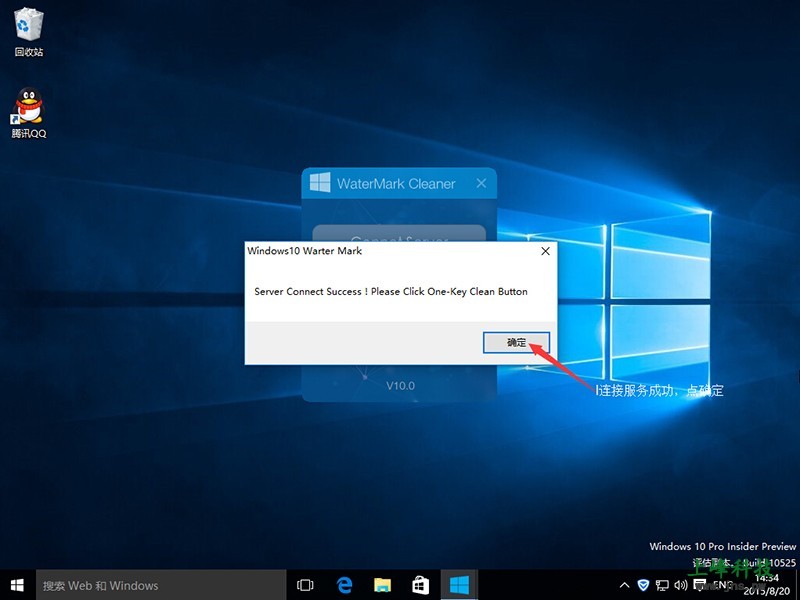Screen dimensions: 800x600
Task: Open the Windows Start menu
Action: (x=17, y=585)
